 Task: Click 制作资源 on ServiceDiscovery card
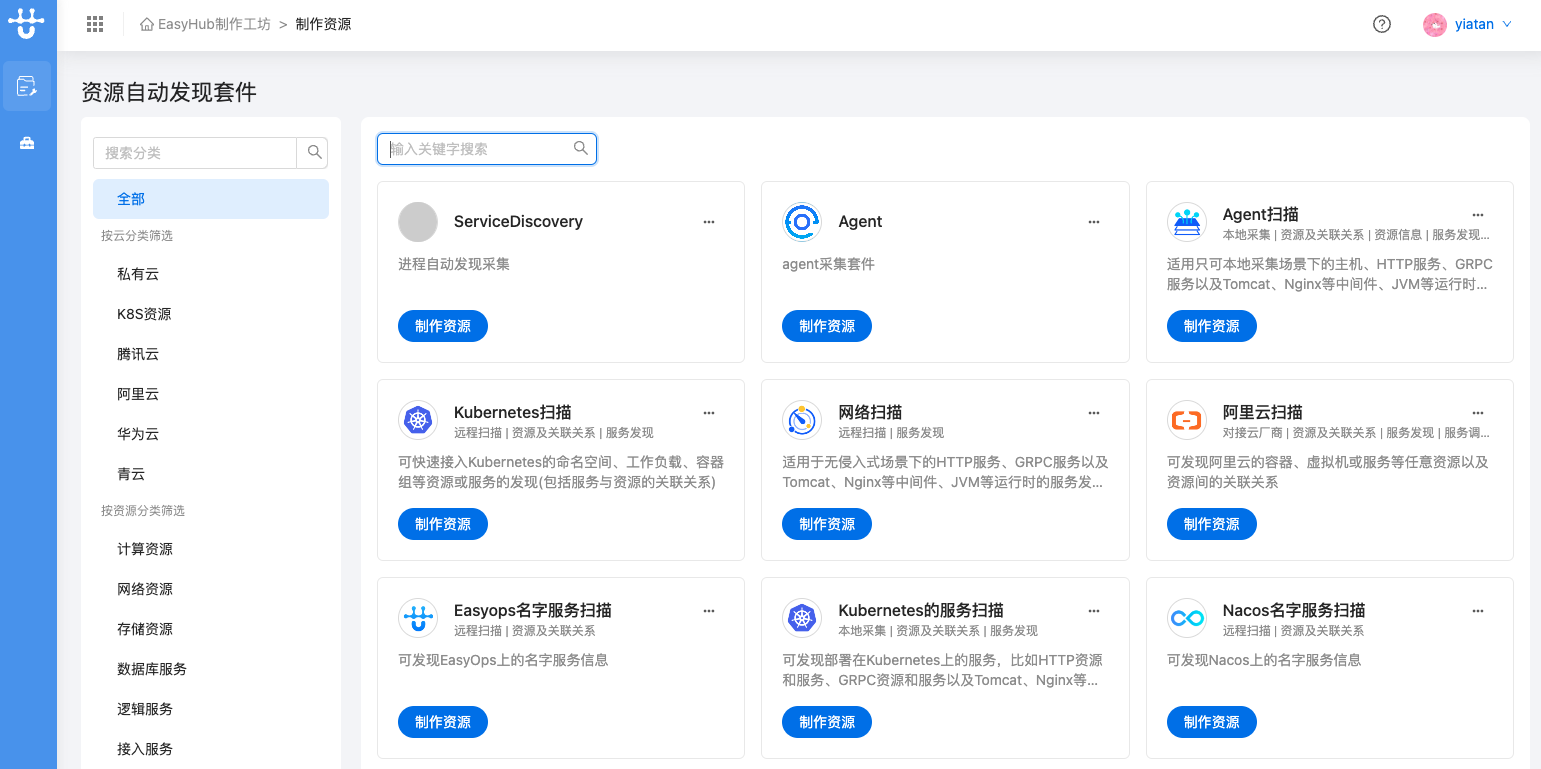(x=443, y=326)
